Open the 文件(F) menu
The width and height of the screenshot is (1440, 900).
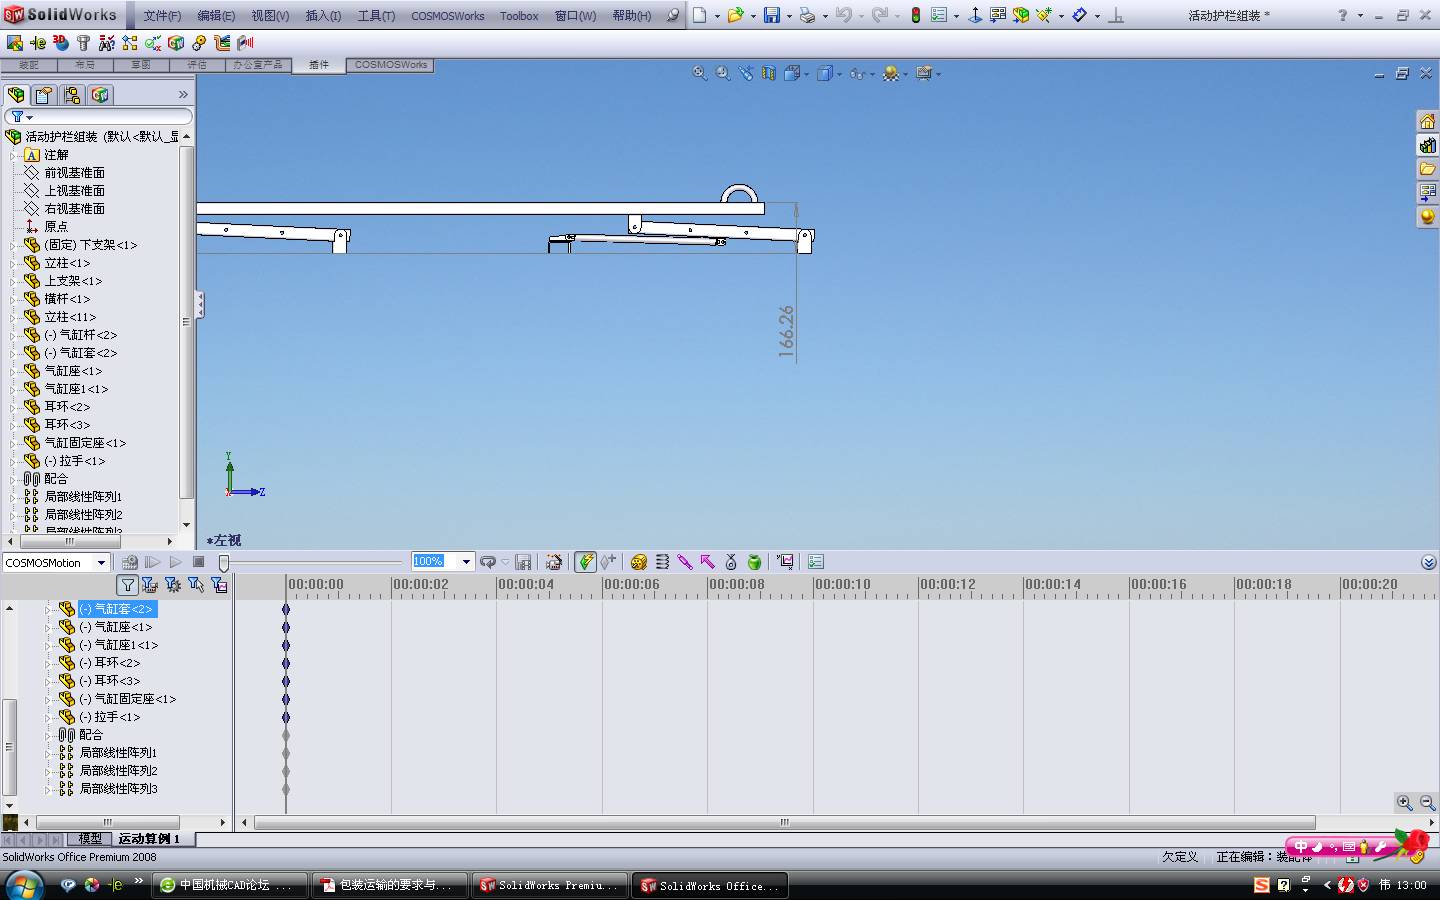(162, 16)
